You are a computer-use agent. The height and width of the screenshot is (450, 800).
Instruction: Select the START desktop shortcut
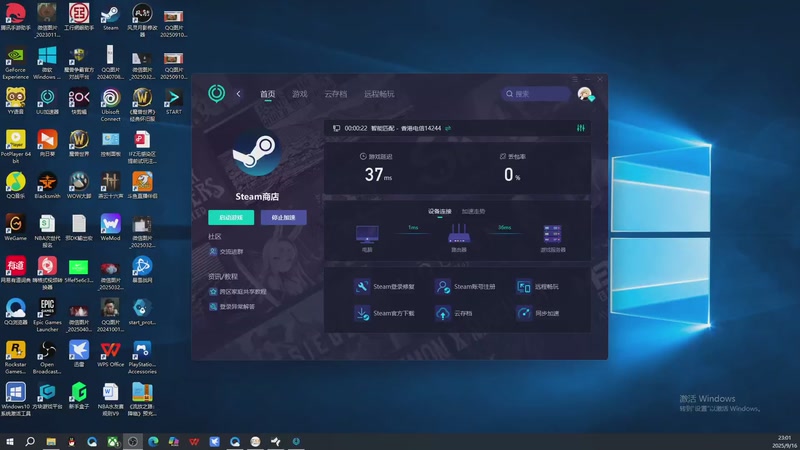pos(173,102)
